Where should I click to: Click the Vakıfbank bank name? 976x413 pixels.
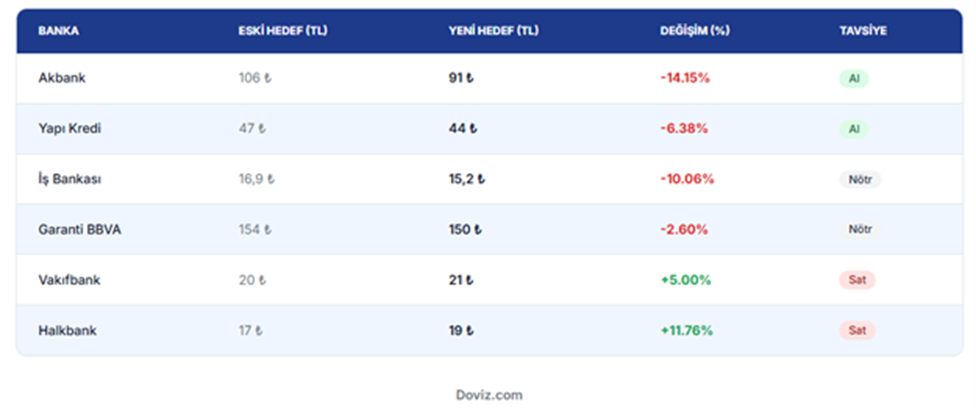point(69,280)
